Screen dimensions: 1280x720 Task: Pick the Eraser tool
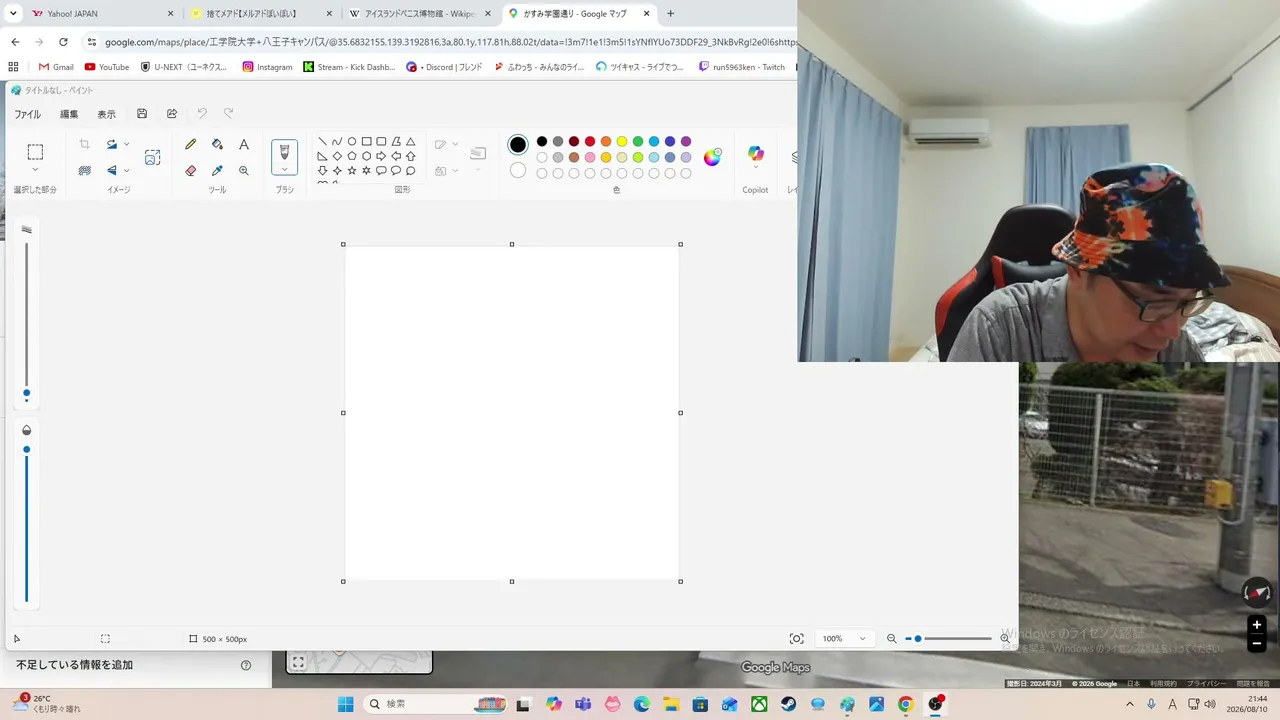pyautogui.click(x=190, y=171)
